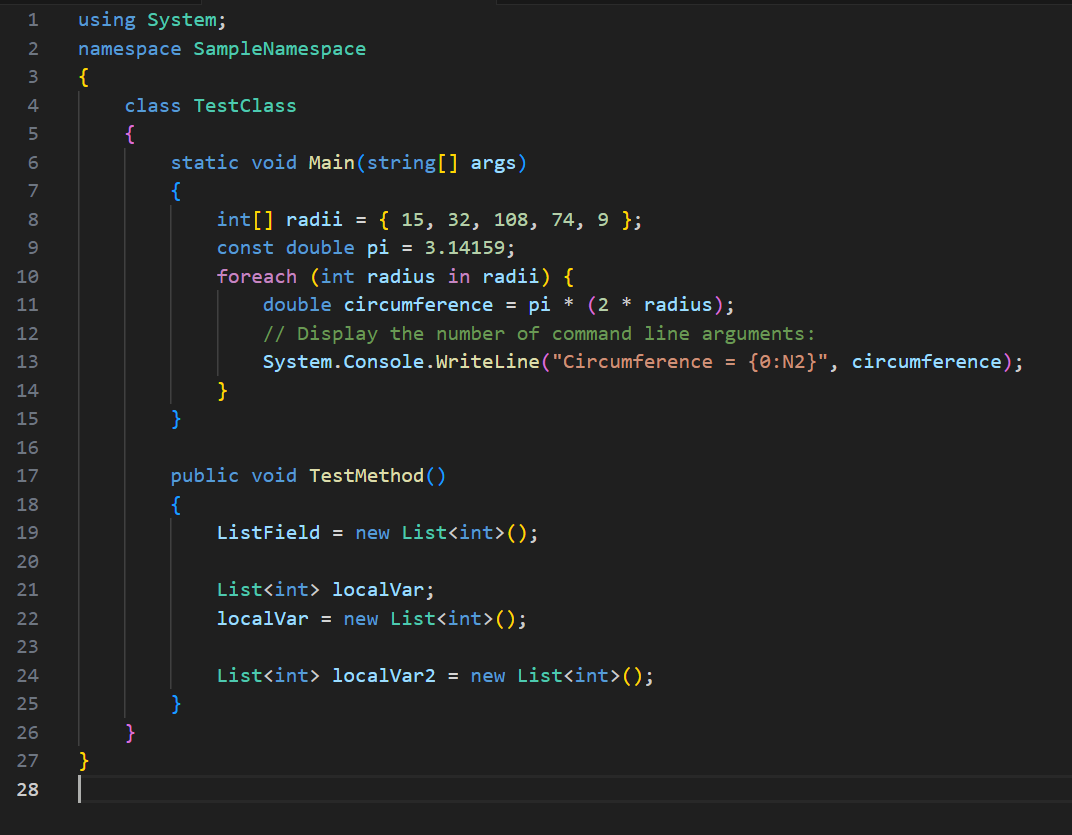Click the TestClass class name
The height and width of the screenshot is (835, 1072).
tap(244, 105)
